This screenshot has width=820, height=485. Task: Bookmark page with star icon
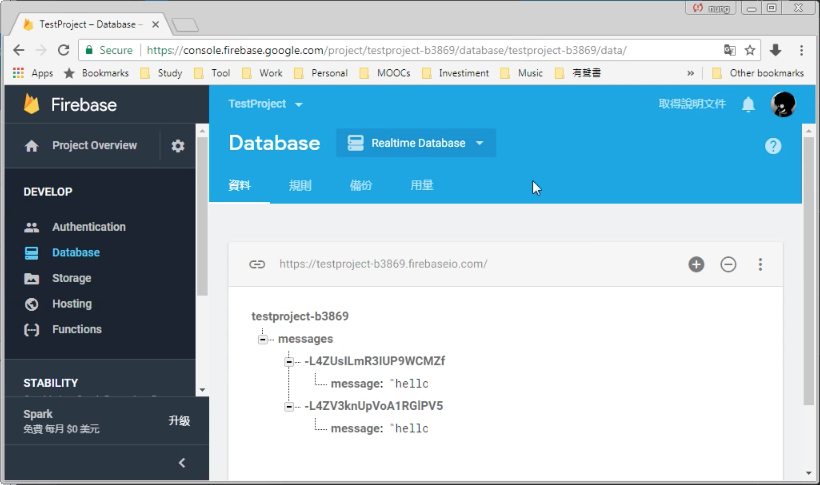point(750,50)
